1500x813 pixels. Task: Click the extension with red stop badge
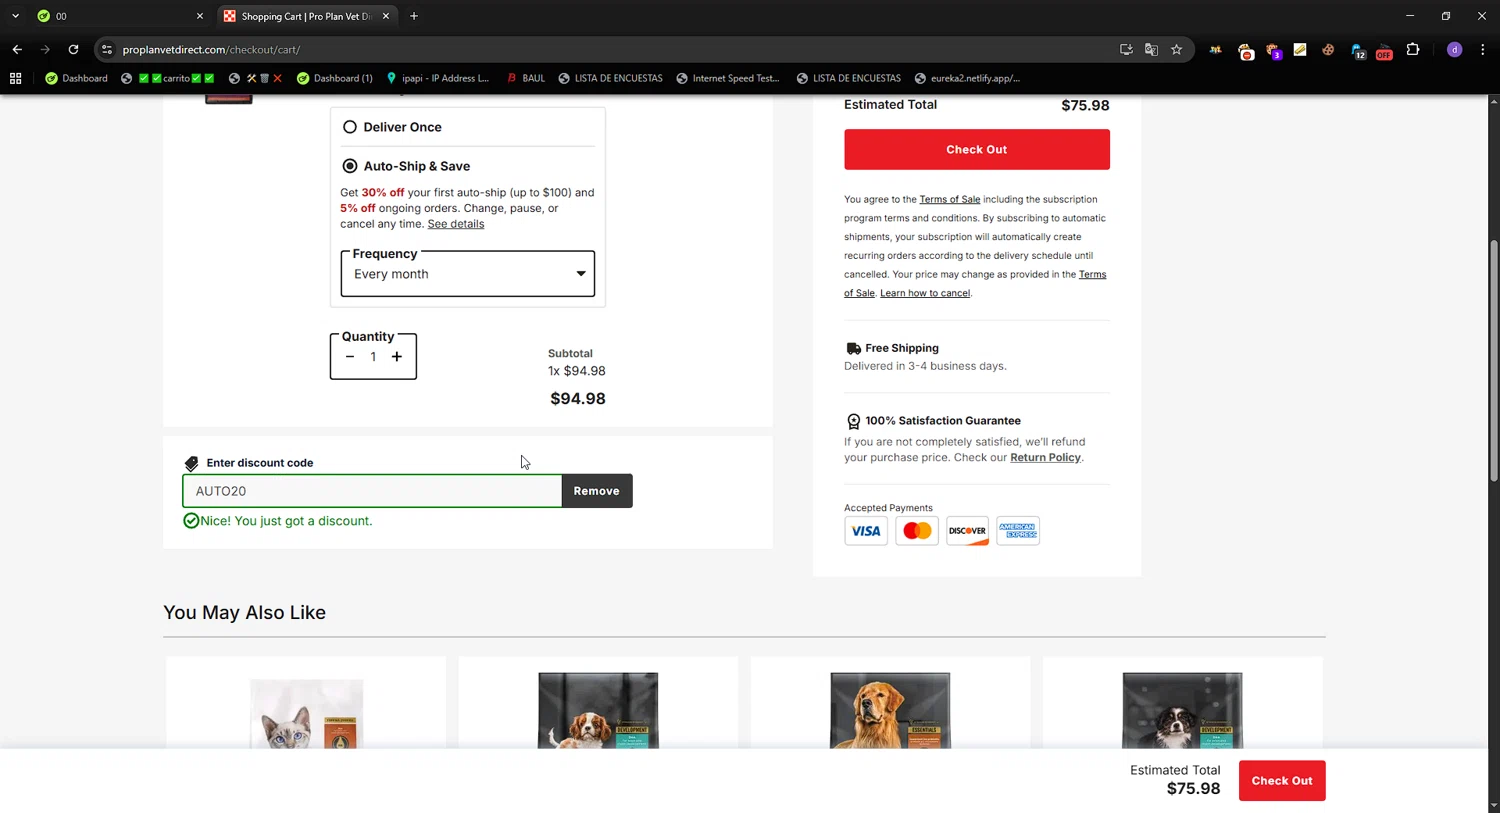click(x=1245, y=50)
